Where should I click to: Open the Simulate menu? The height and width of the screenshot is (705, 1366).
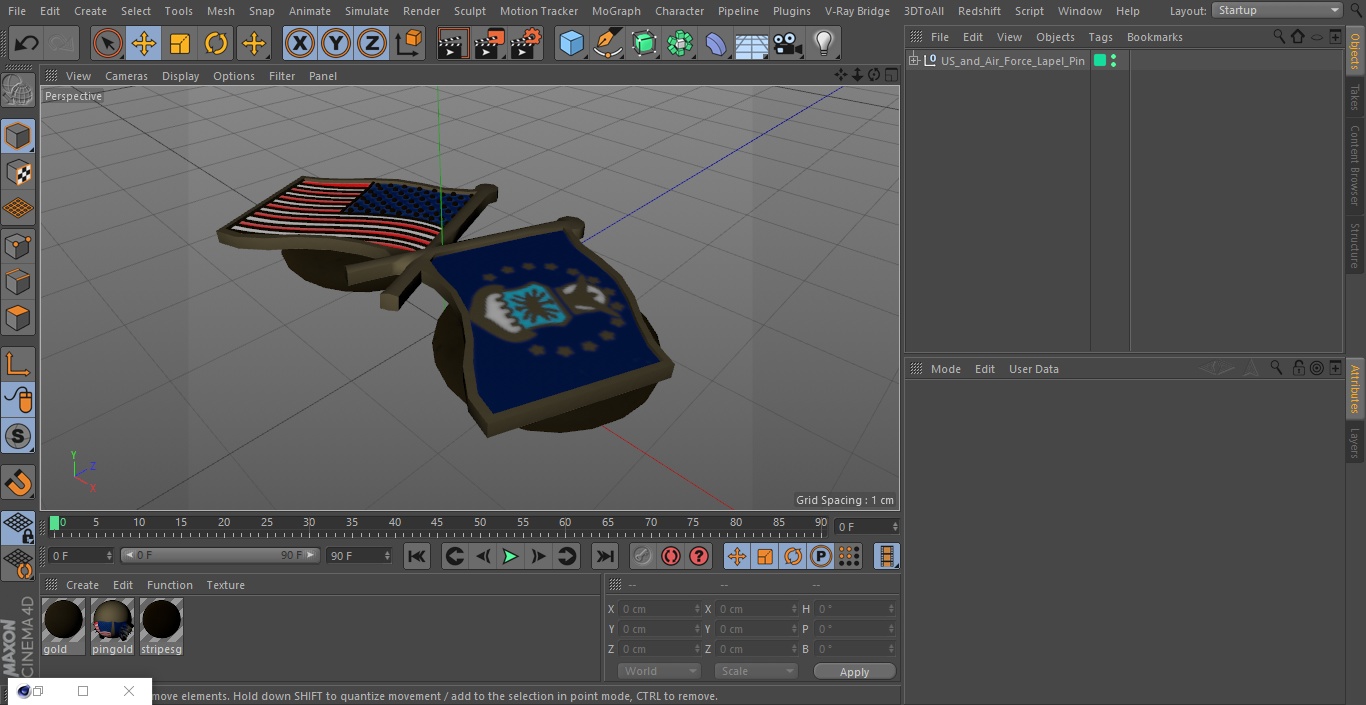pyautogui.click(x=367, y=11)
